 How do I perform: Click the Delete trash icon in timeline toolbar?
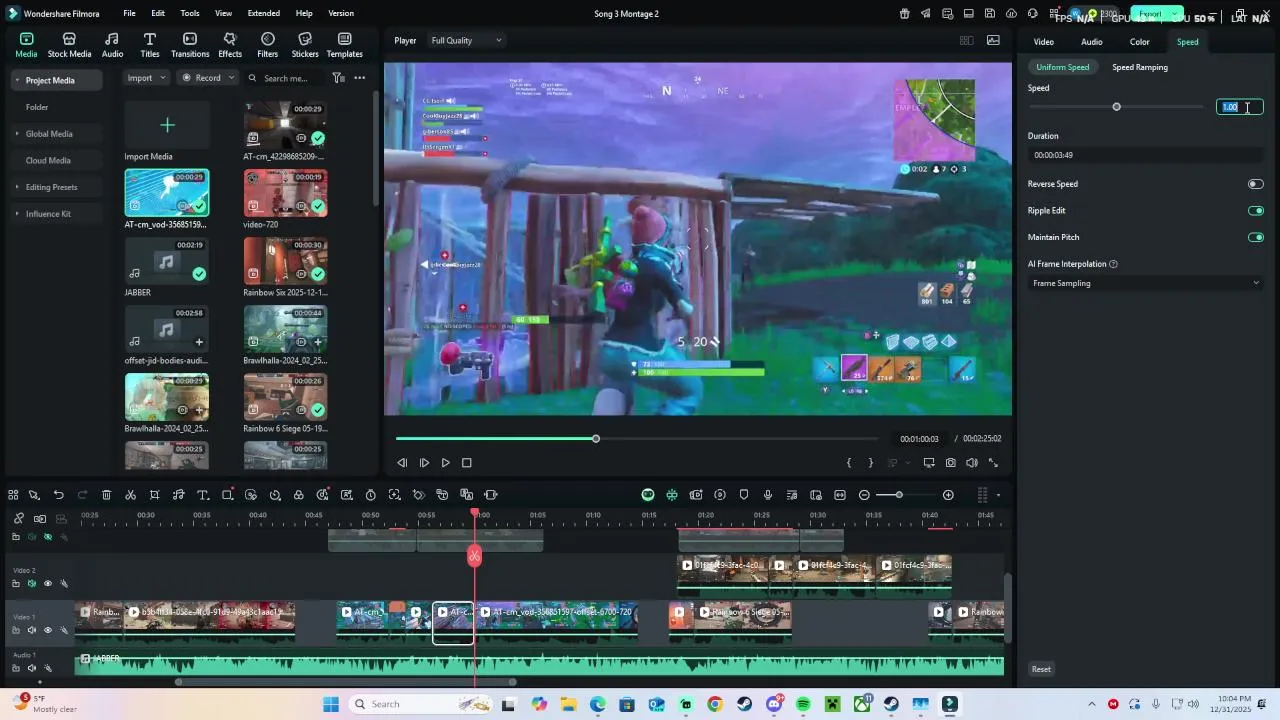106,495
